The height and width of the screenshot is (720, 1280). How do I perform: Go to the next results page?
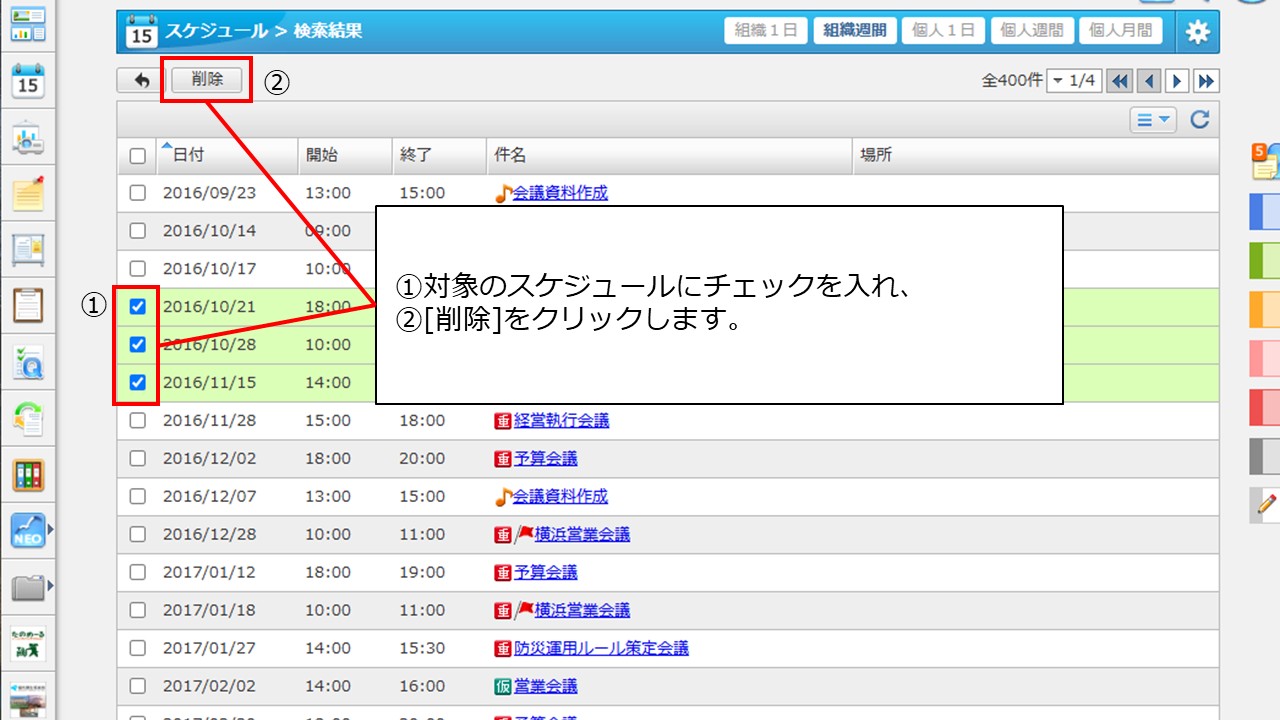[x=1178, y=81]
